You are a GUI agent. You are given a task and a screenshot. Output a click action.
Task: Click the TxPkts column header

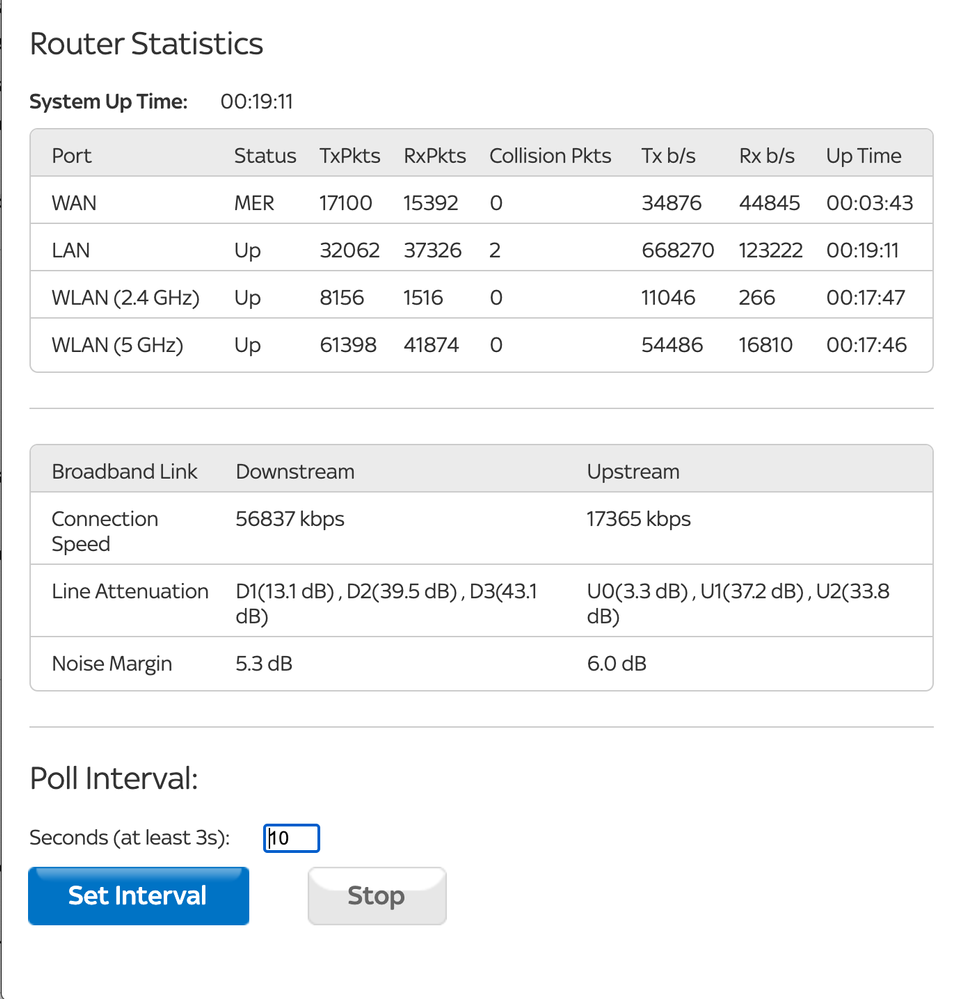(350, 155)
